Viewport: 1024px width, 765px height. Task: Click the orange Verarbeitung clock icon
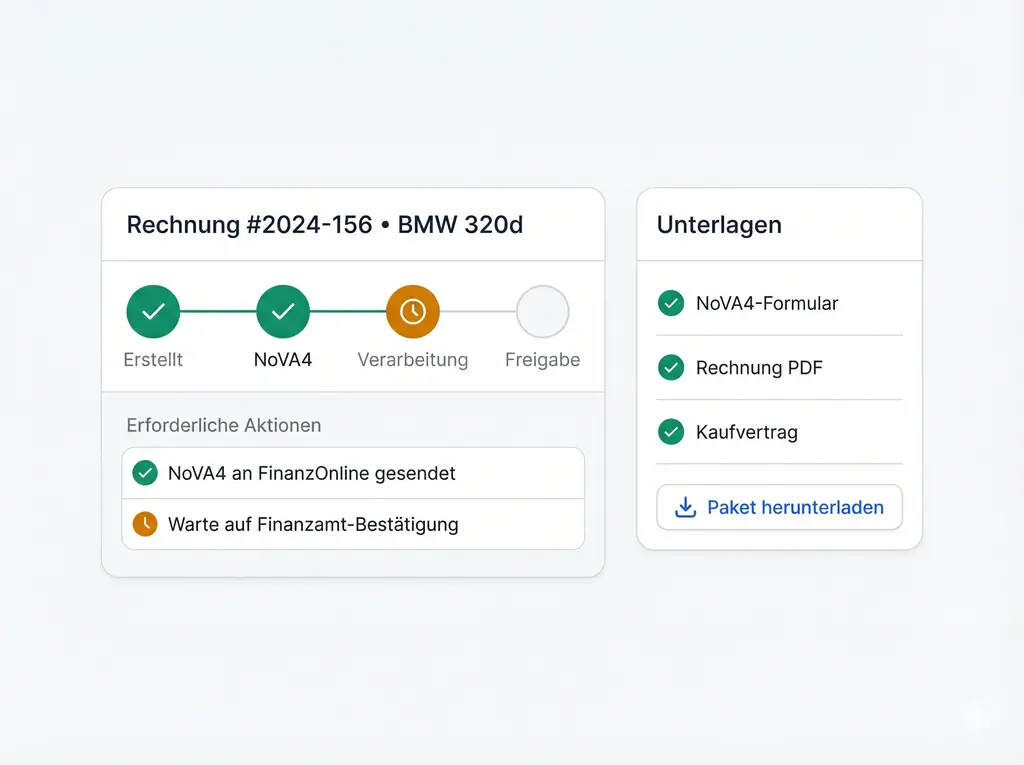(412, 310)
